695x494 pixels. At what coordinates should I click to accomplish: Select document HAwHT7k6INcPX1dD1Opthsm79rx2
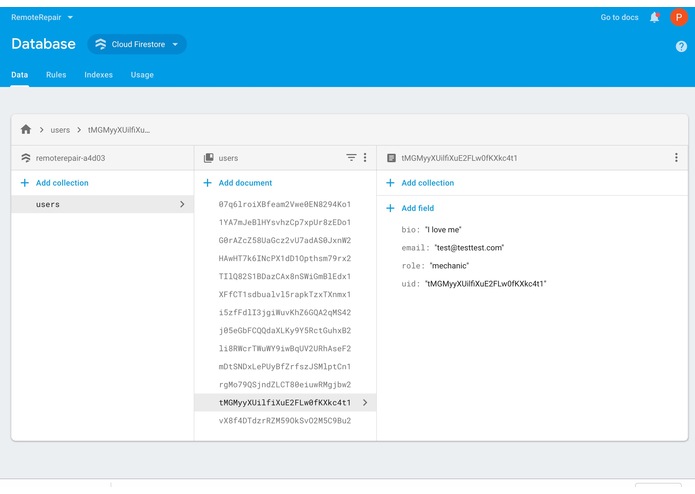pos(285,258)
